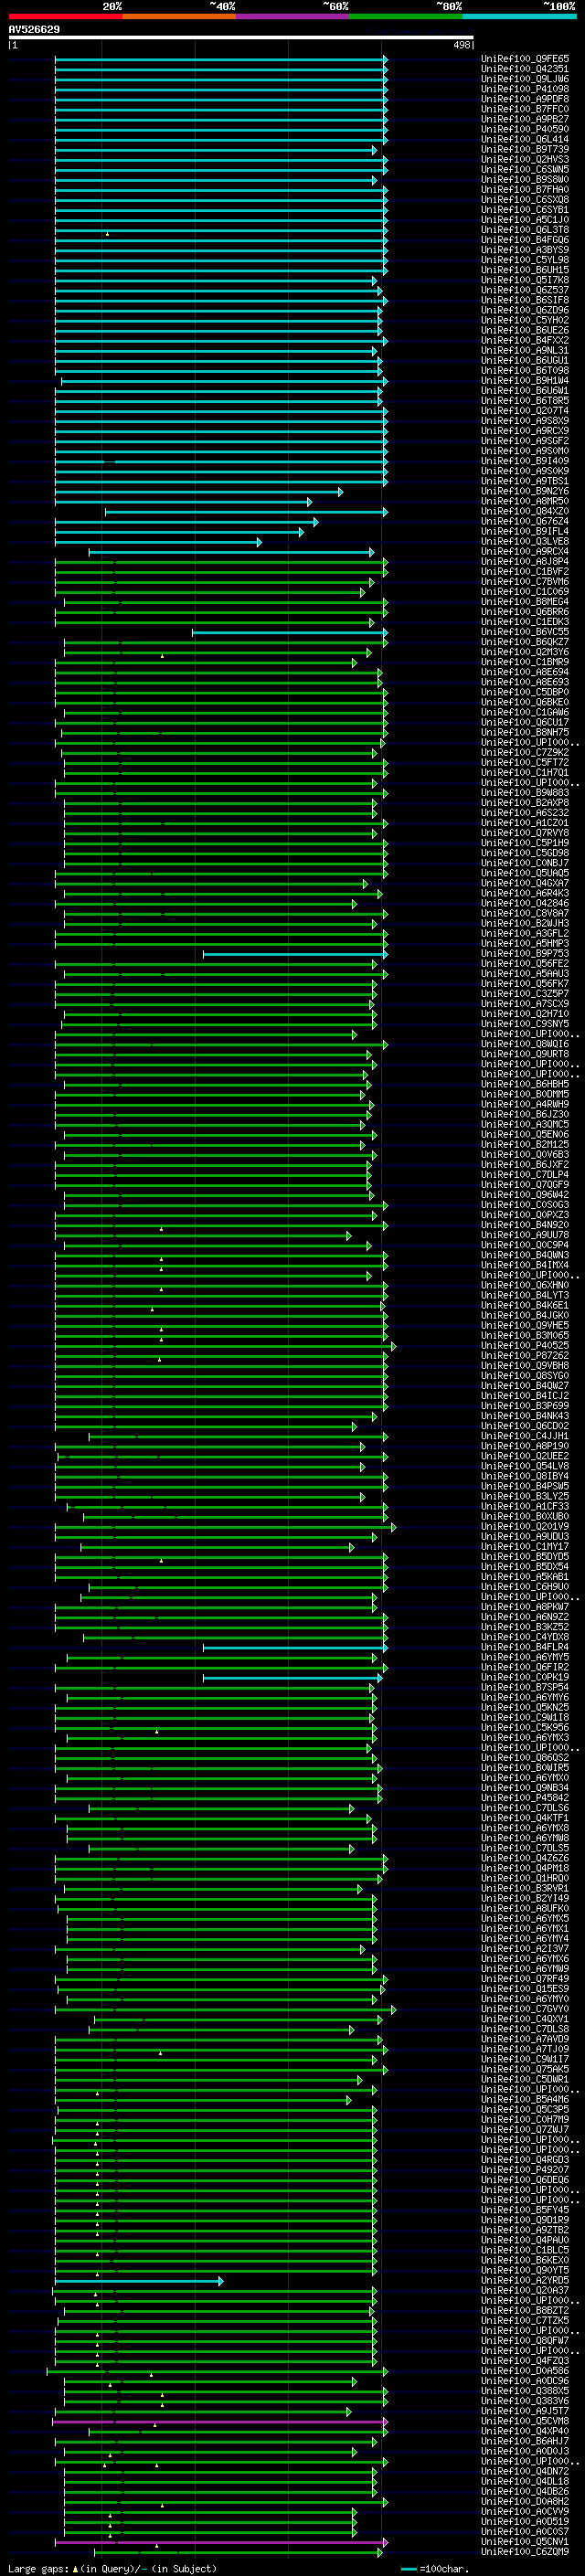Open hit UniRef100_Q42351
This screenshot has width=585, height=2576.
coord(525,69)
